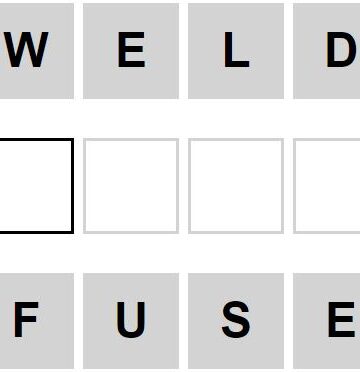The image size is (360, 372).
Task: Select the E tile in FUSE row
Action: [x=327, y=321]
